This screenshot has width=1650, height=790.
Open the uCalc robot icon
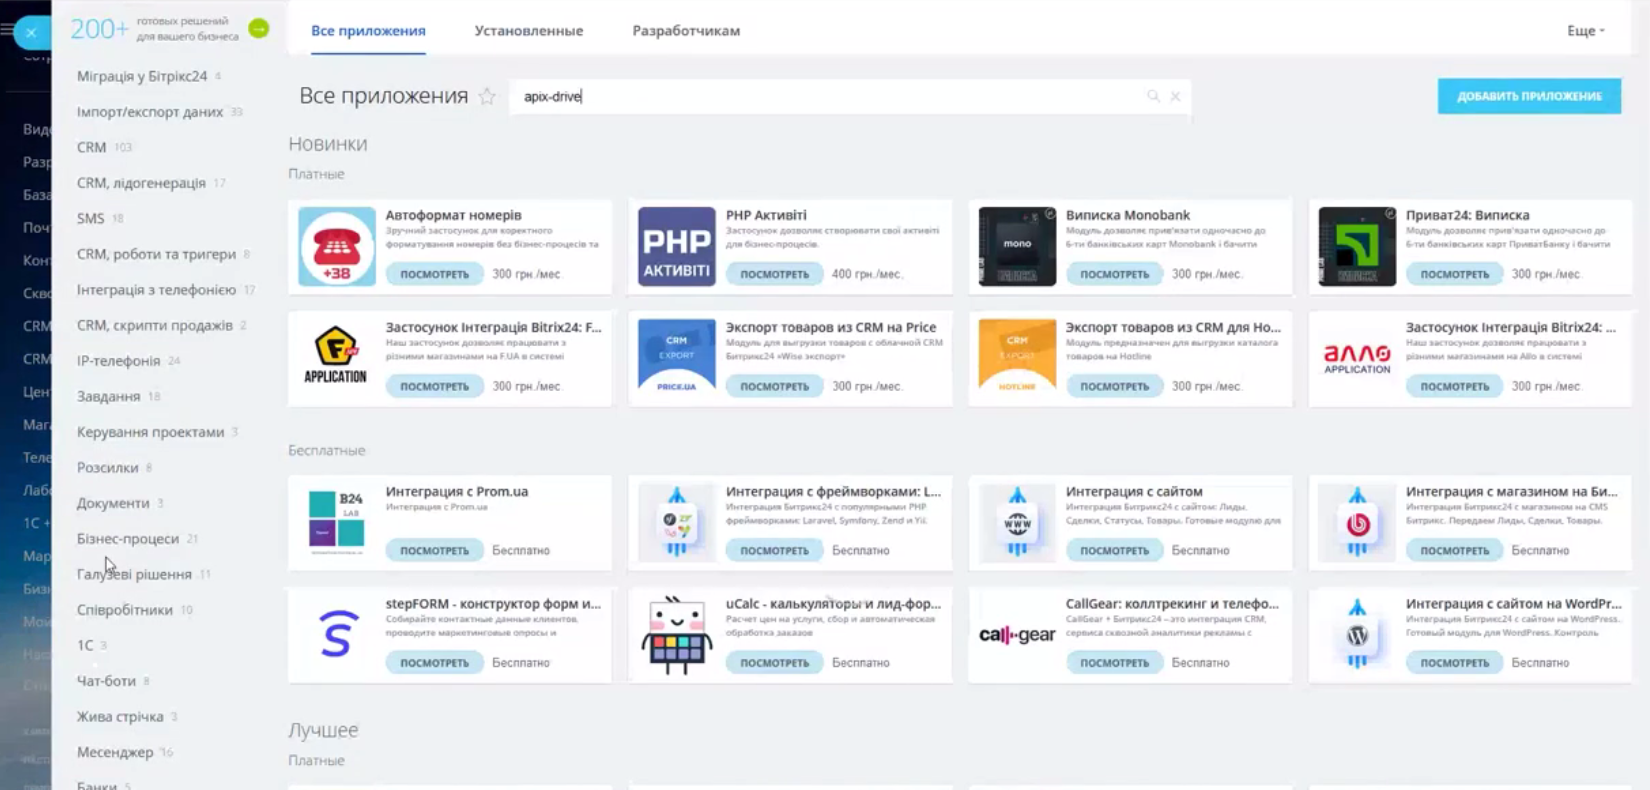pyautogui.click(x=677, y=634)
